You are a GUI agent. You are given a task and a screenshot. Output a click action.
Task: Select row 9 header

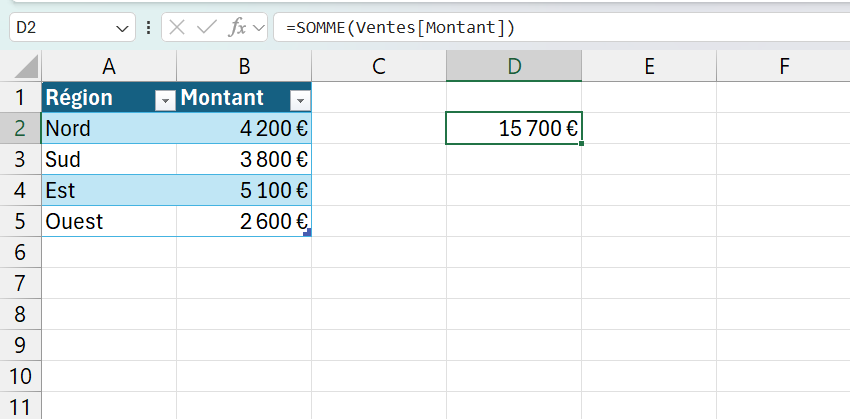[x=21, y=345]
